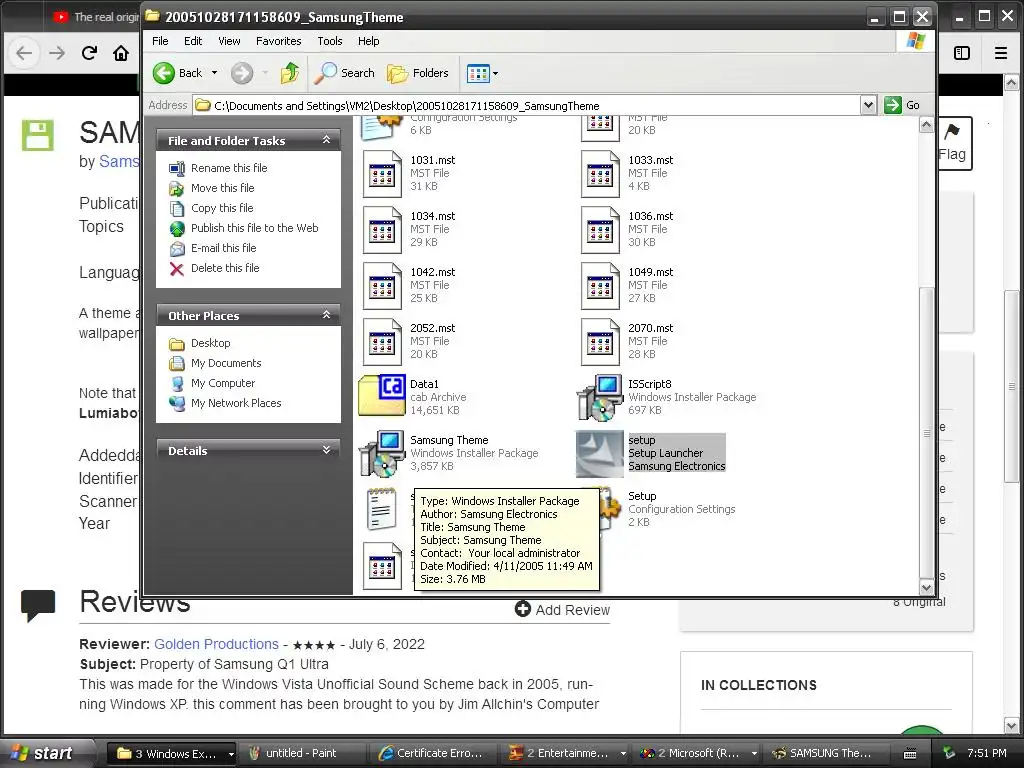Open Golden Productions reviewer link
Image resolution: width=1024 pixels, height=768 pixels.
216,644
